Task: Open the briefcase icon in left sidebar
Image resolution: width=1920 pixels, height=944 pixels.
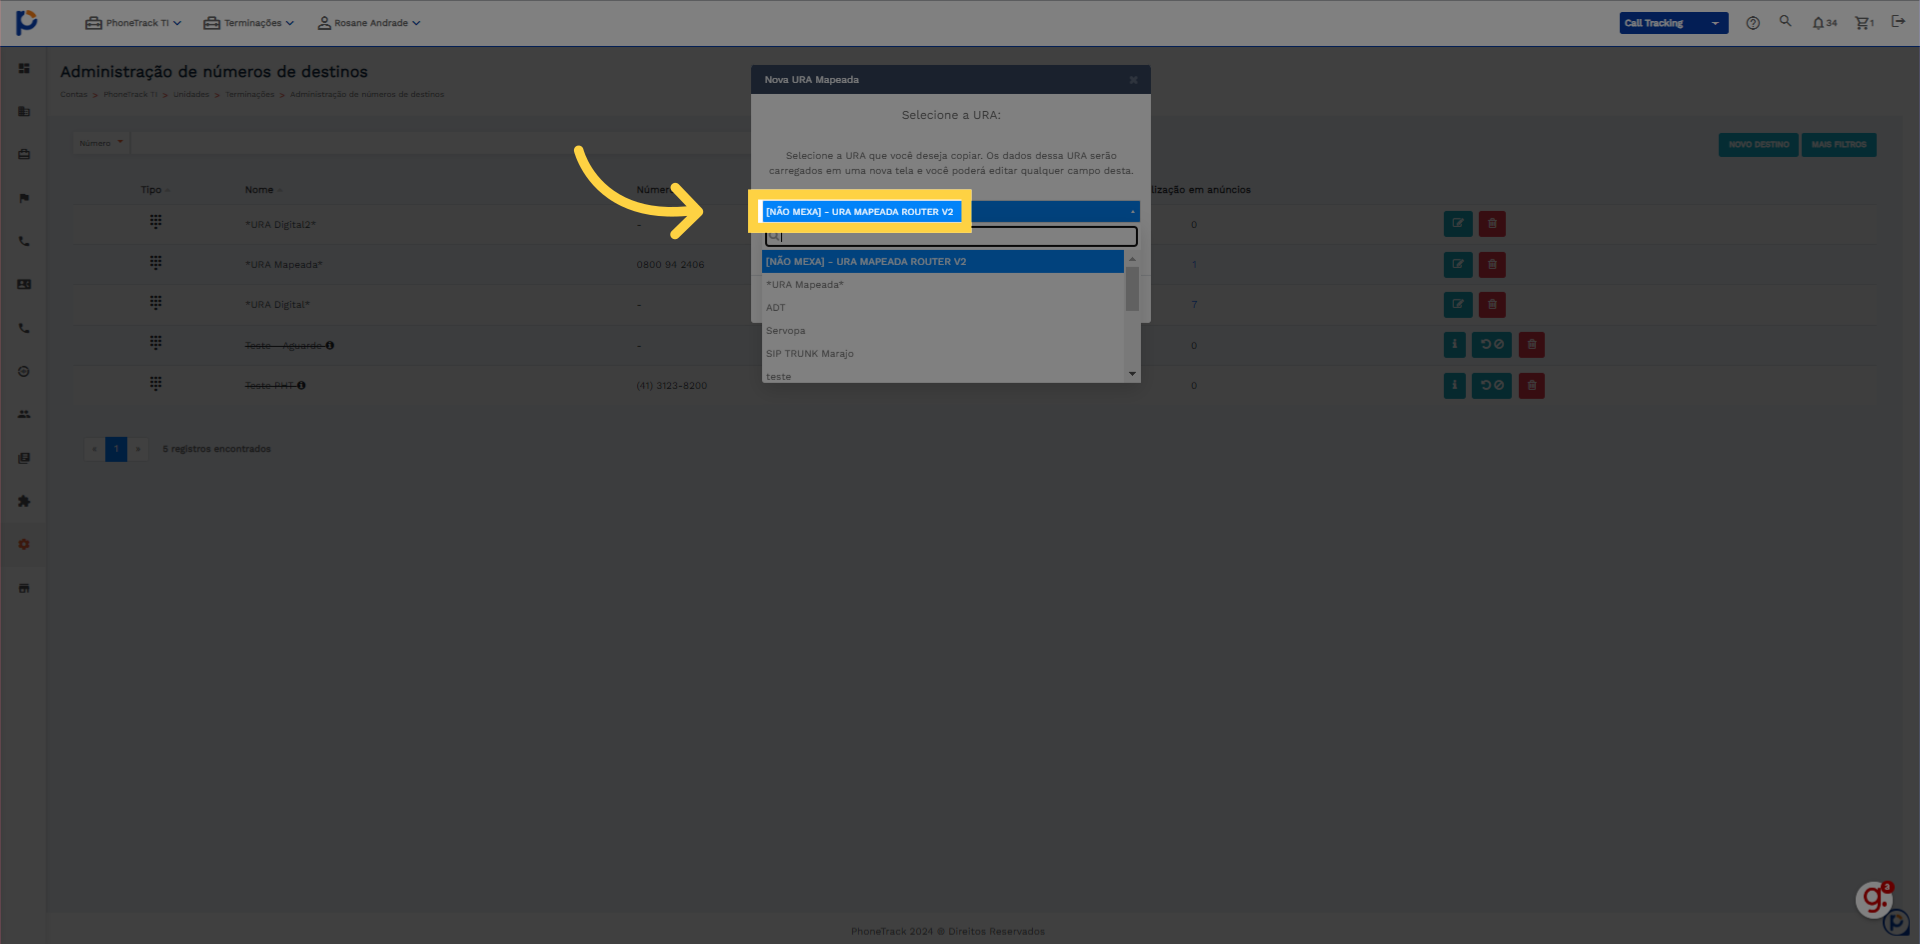Action: click(x=24, y=154)
